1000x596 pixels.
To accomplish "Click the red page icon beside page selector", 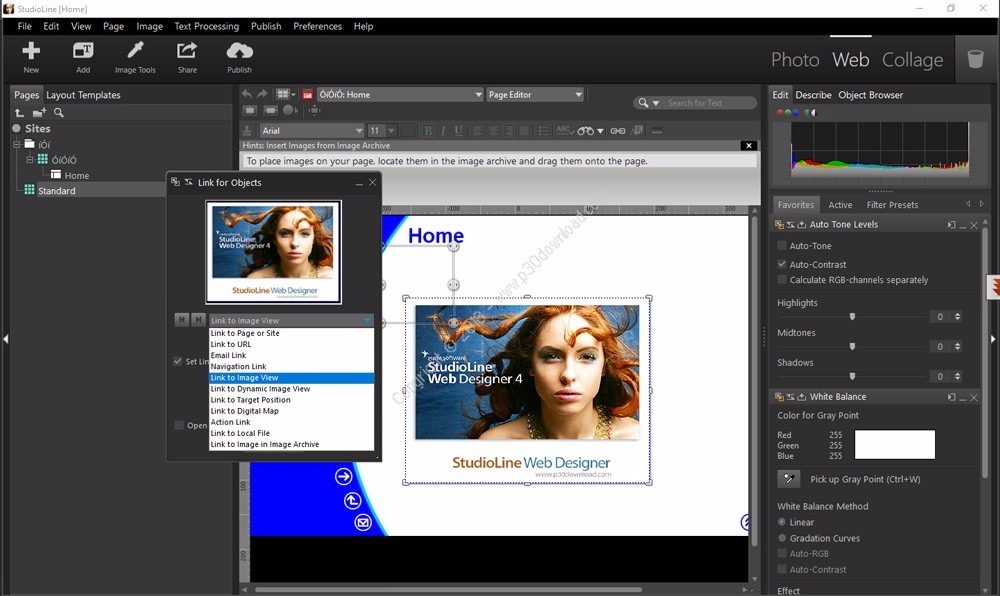I will pyautogui.click(x=307, y=95).
